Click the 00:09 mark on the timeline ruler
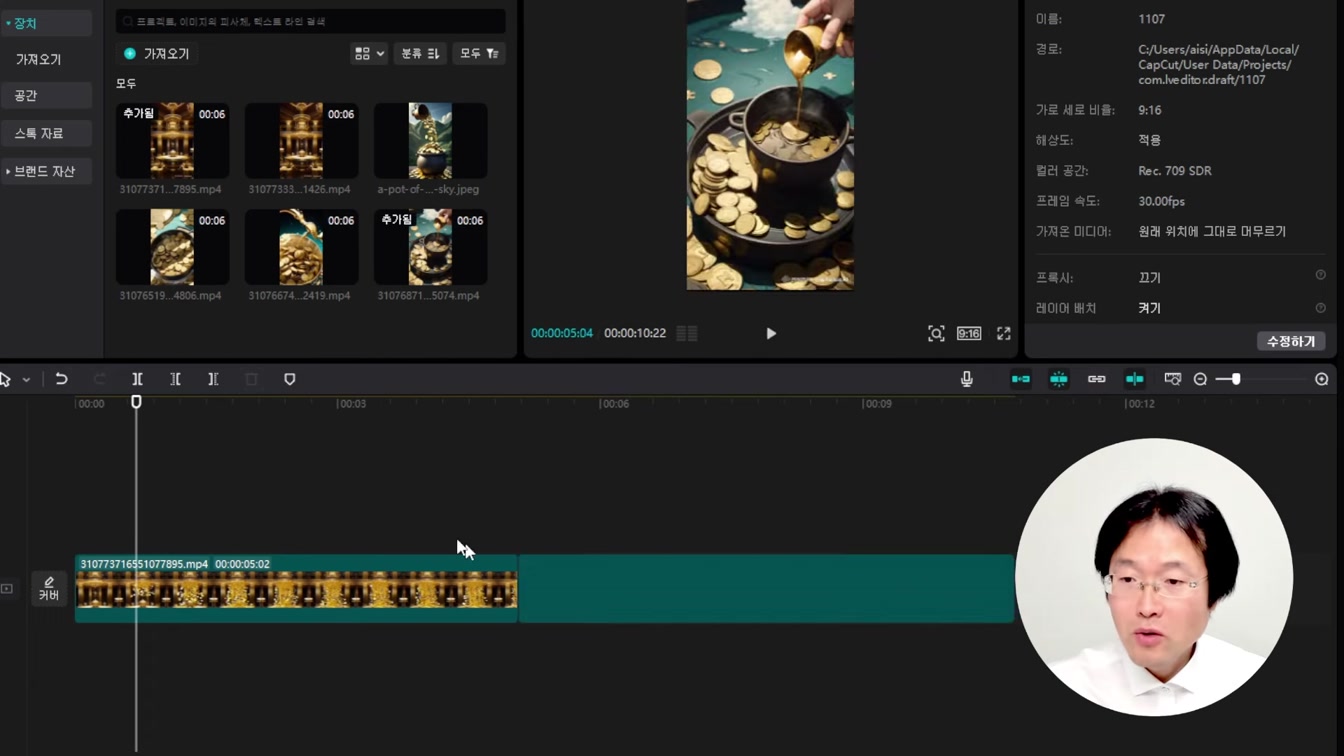The height and width of the screenshot is (756, 1344). point(878,403)
